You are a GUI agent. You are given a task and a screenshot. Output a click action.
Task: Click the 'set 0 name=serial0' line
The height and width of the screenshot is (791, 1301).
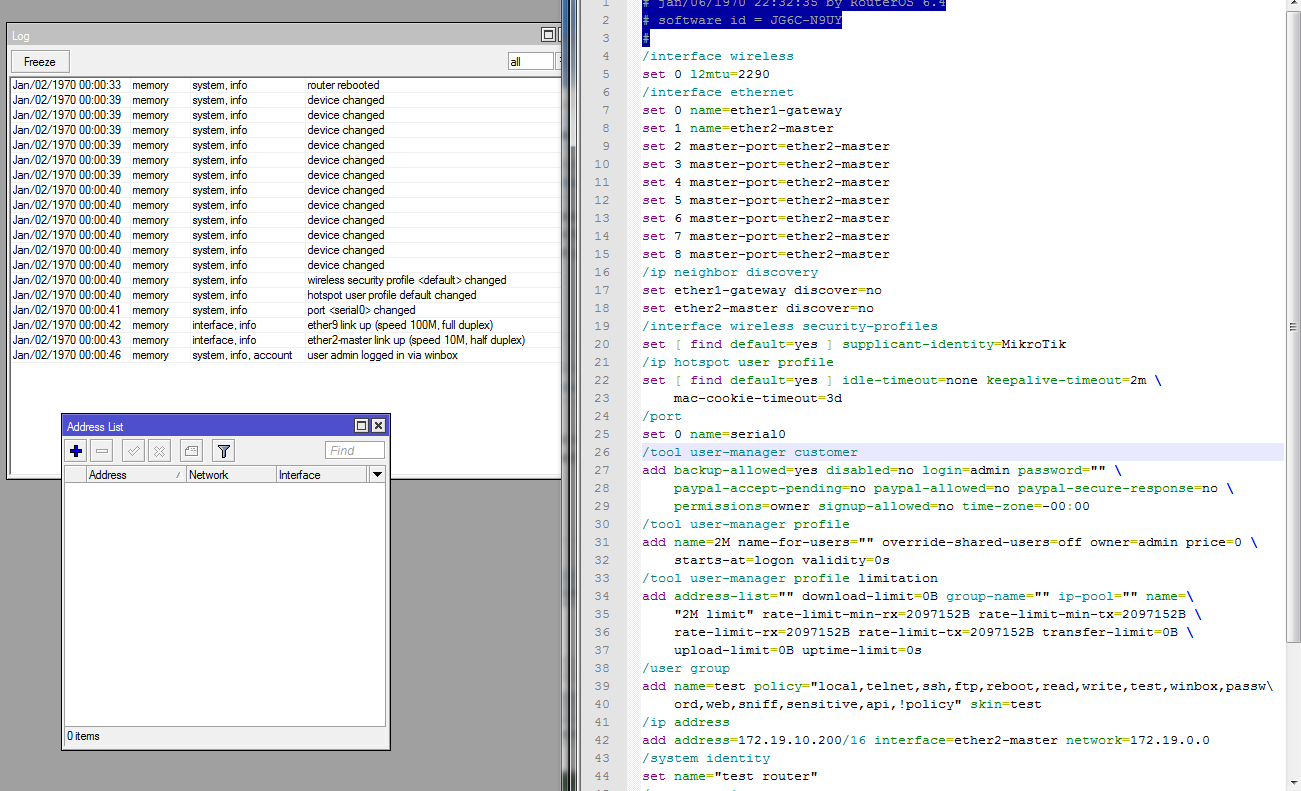click(714, 434)
